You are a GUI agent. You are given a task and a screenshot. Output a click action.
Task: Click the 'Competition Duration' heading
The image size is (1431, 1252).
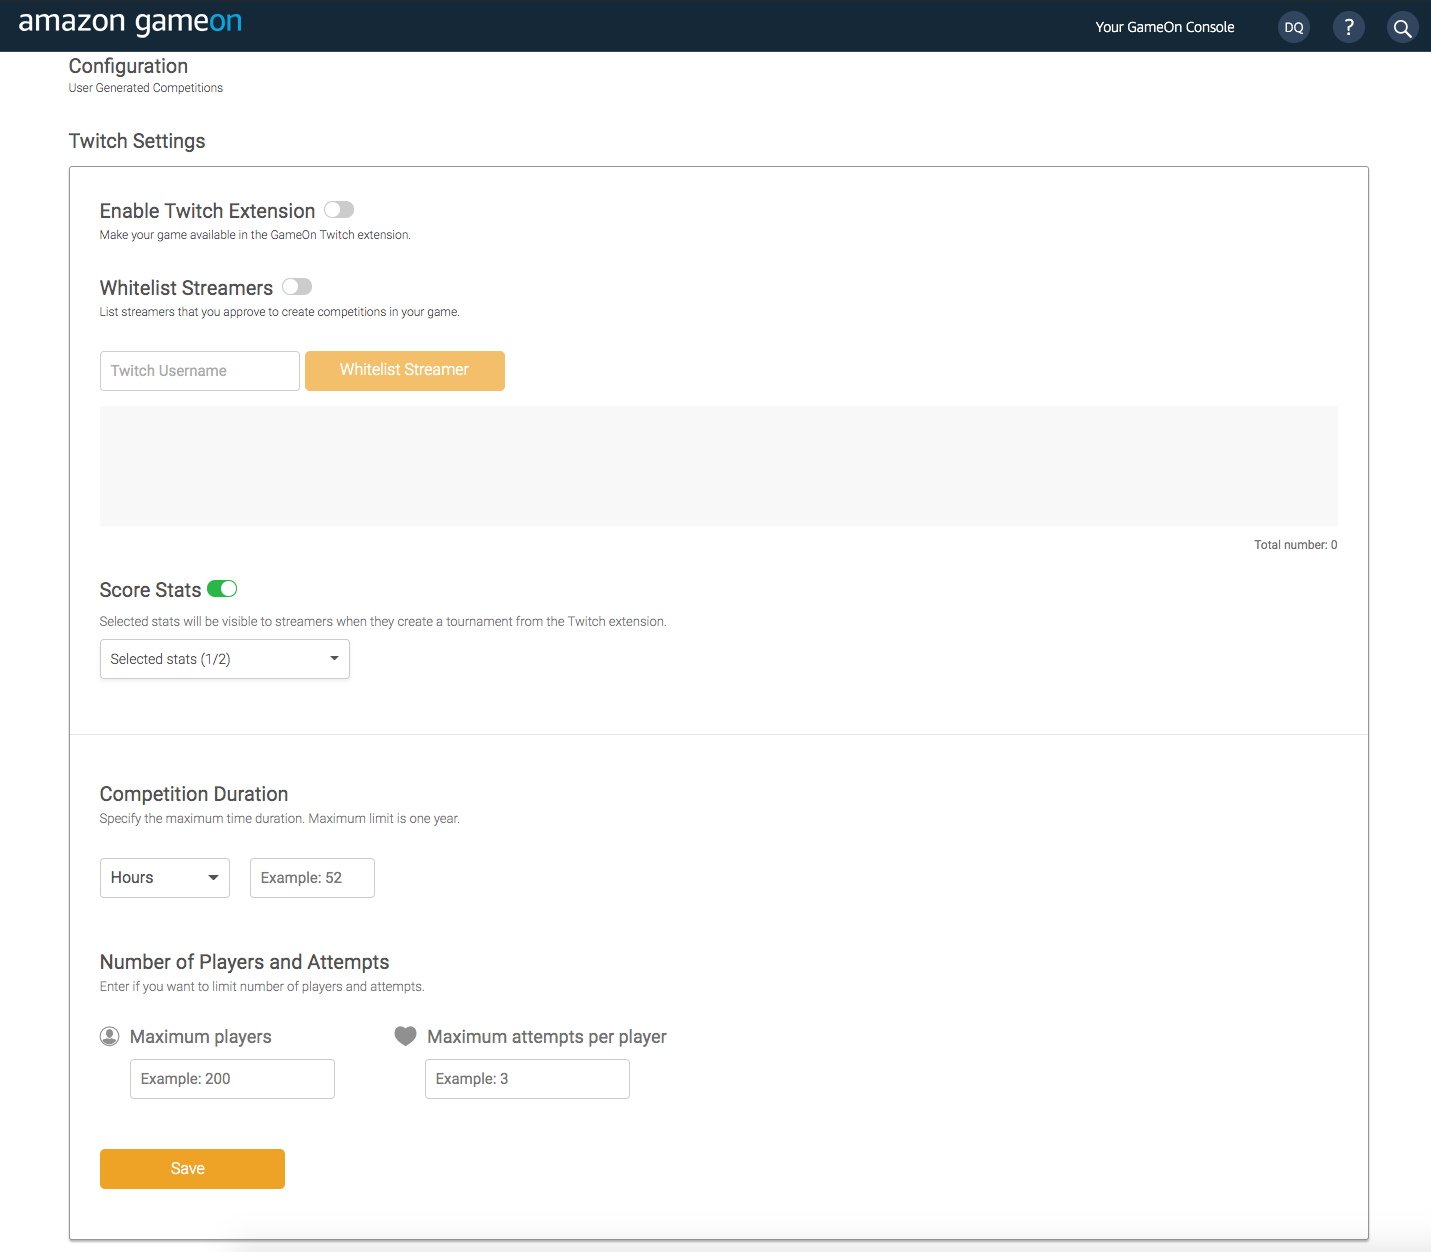[x=194, y=794]
